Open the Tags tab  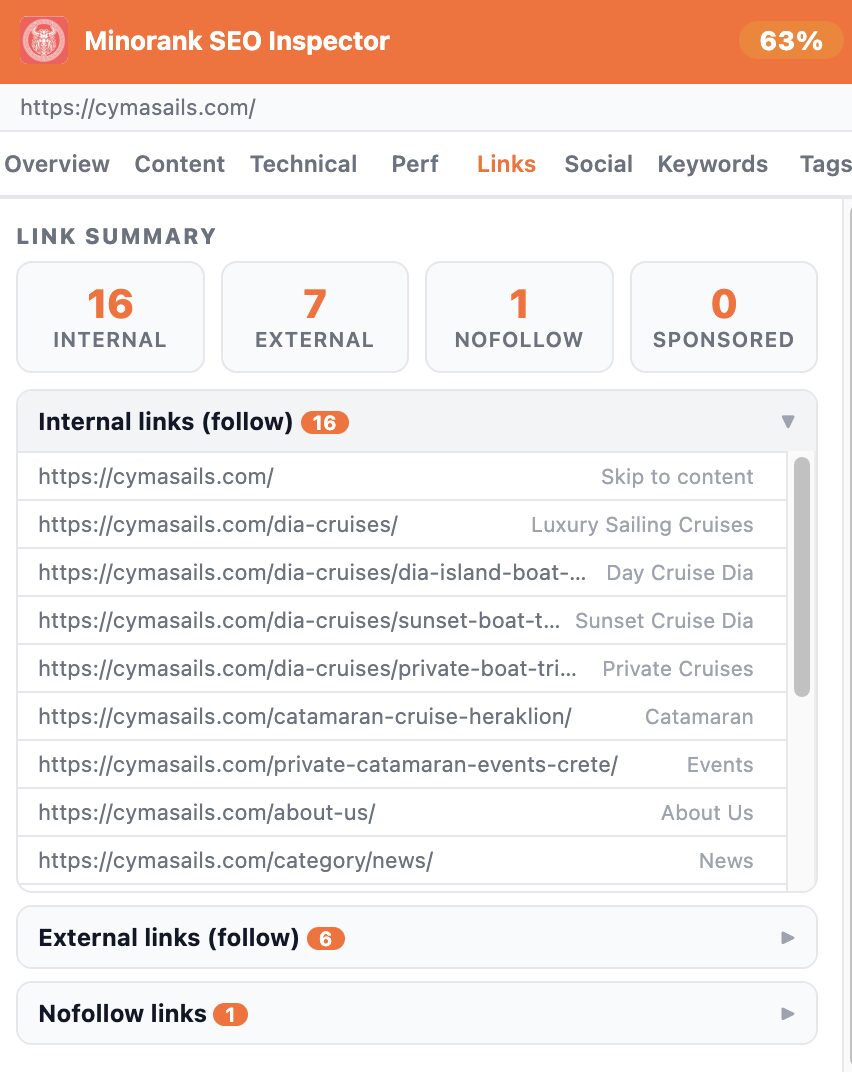(x=825, y=164)
